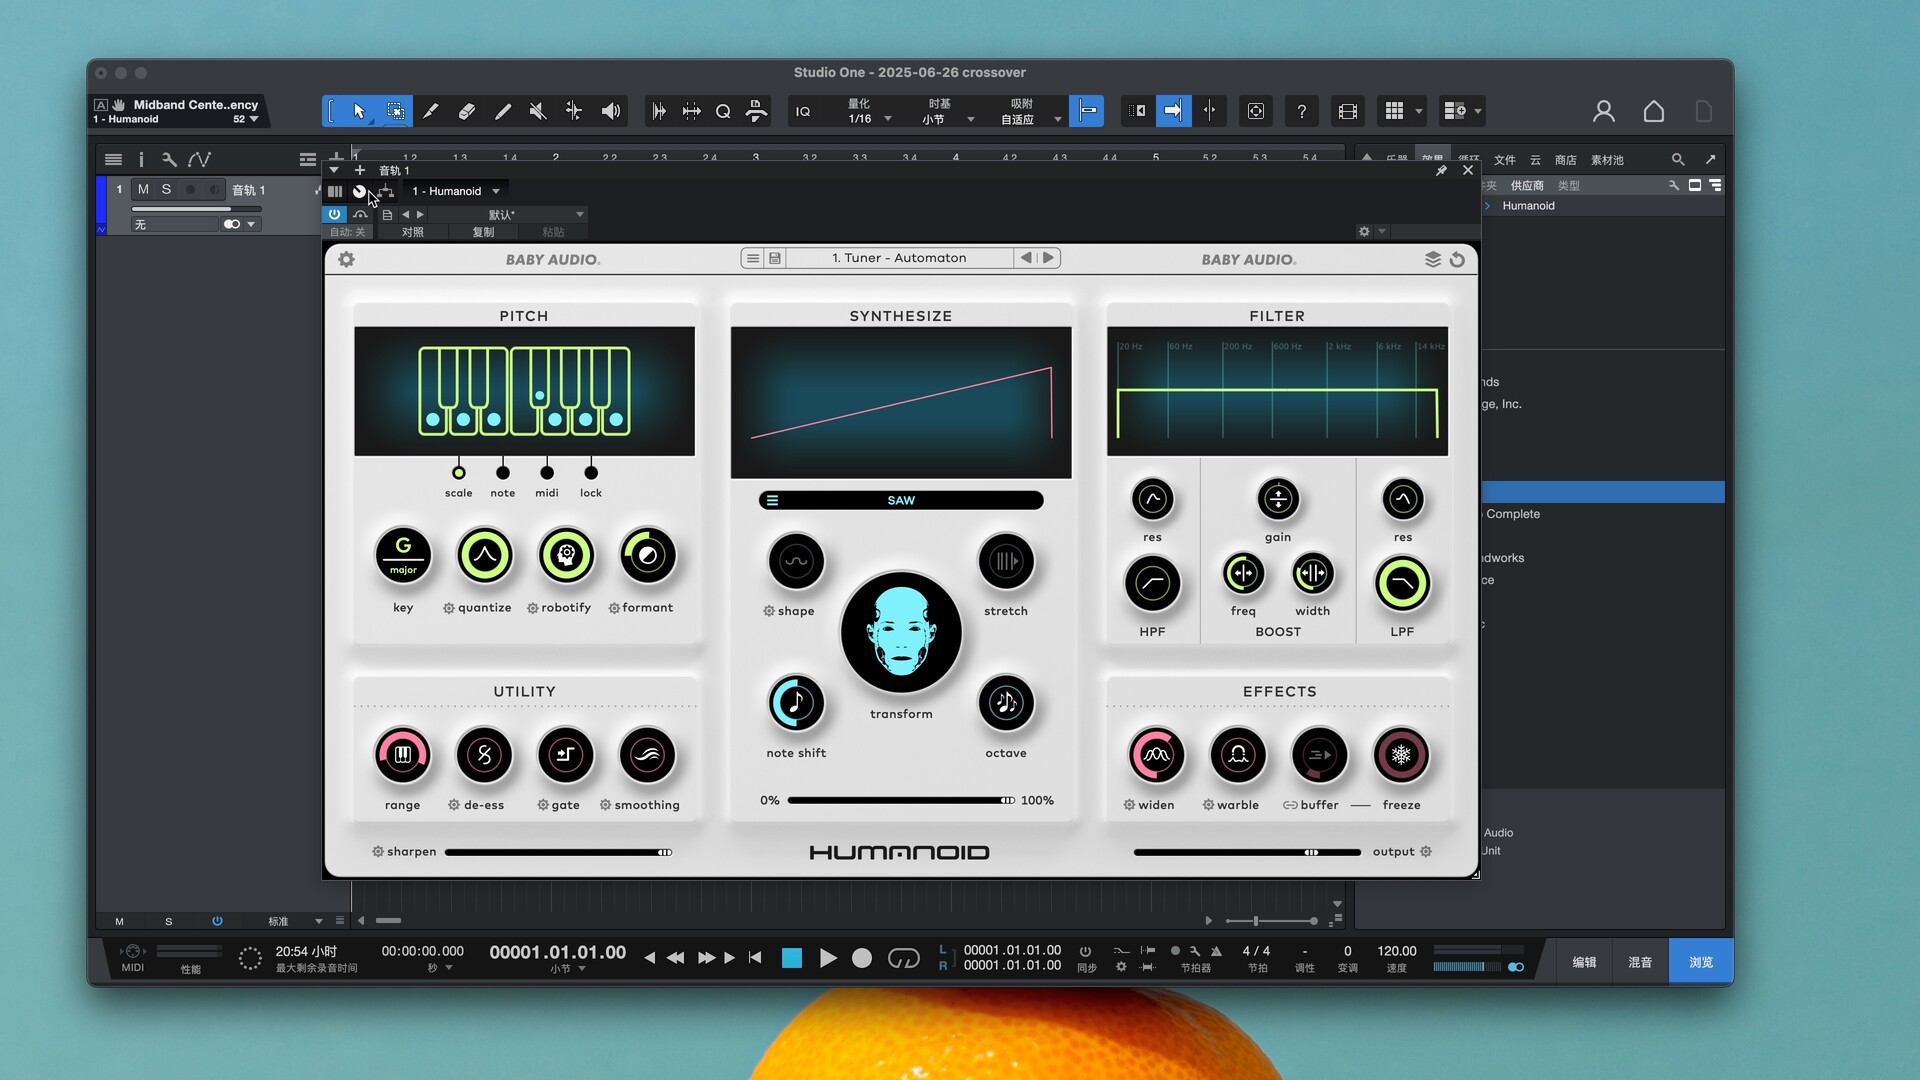Sort browser by 类型
Viewport: 1920px width, 1080px height.
coord(1569,186)
